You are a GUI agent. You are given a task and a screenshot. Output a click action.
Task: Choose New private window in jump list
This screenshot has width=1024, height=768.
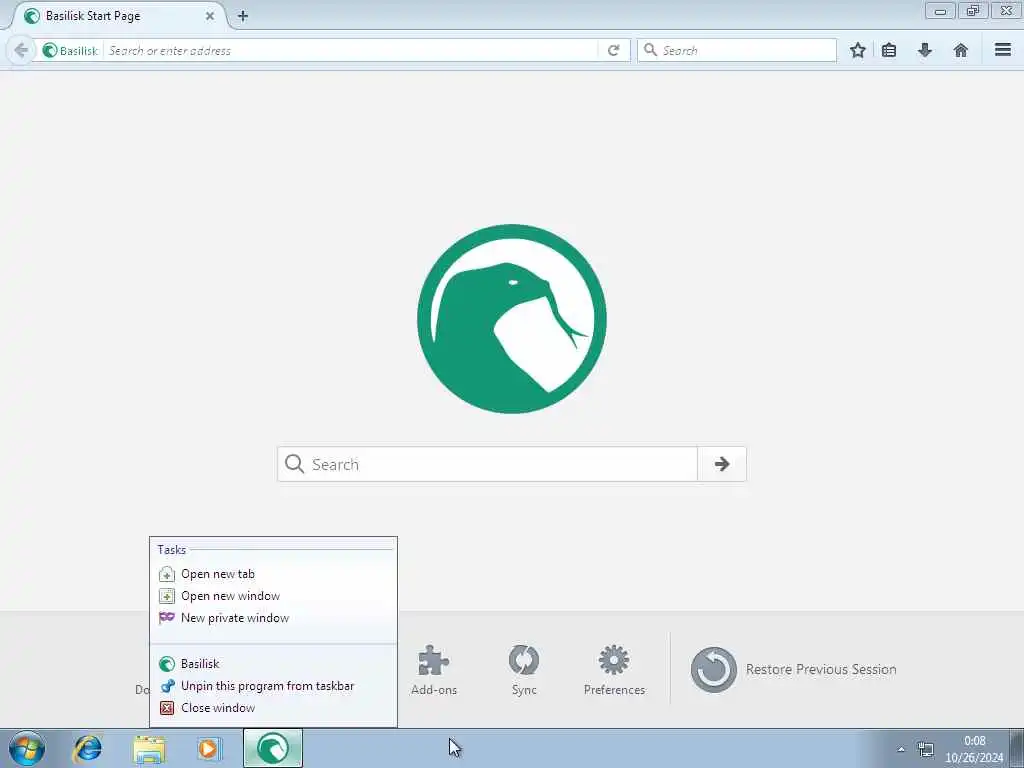(x=273, y=618)
